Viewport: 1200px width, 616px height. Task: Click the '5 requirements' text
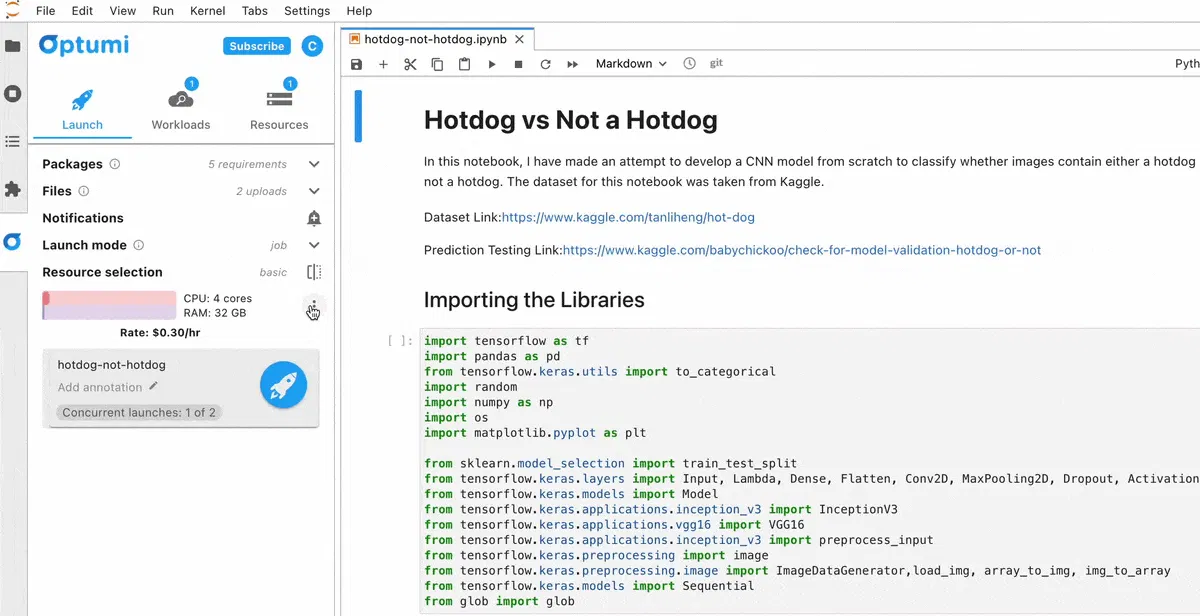click(247, 164)
